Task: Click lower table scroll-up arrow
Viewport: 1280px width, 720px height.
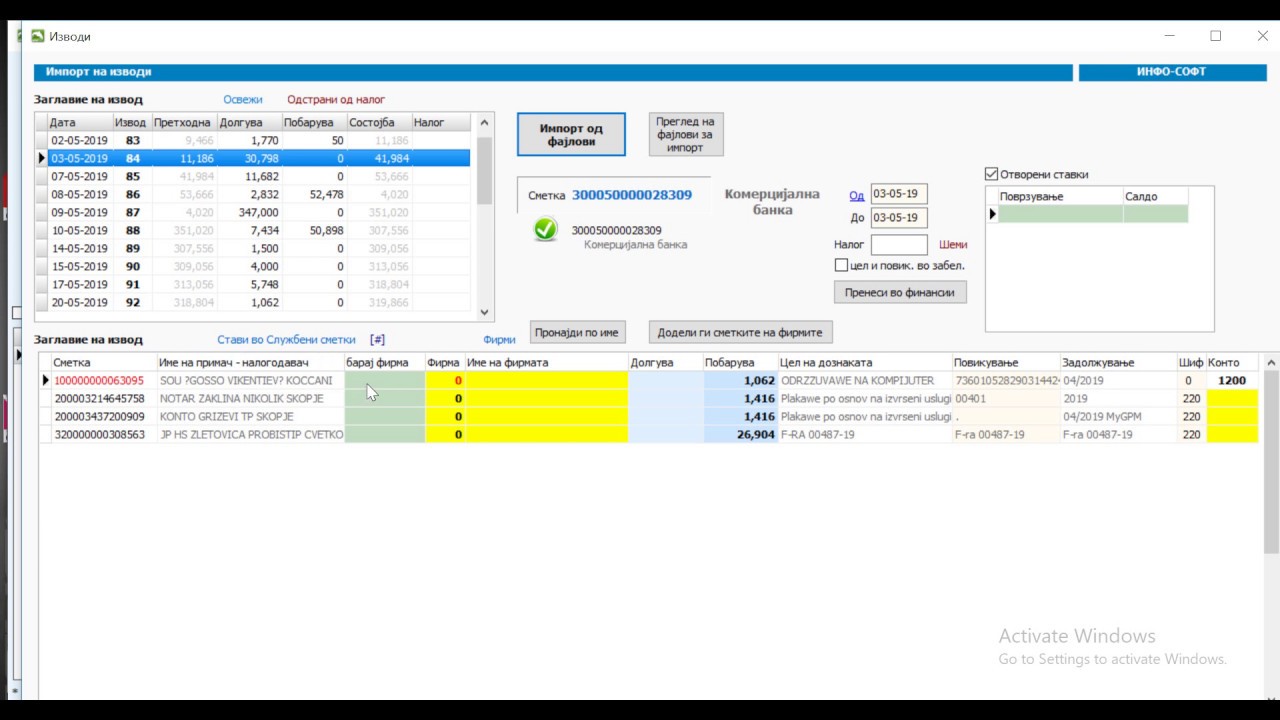Action: coord(1271,363)
